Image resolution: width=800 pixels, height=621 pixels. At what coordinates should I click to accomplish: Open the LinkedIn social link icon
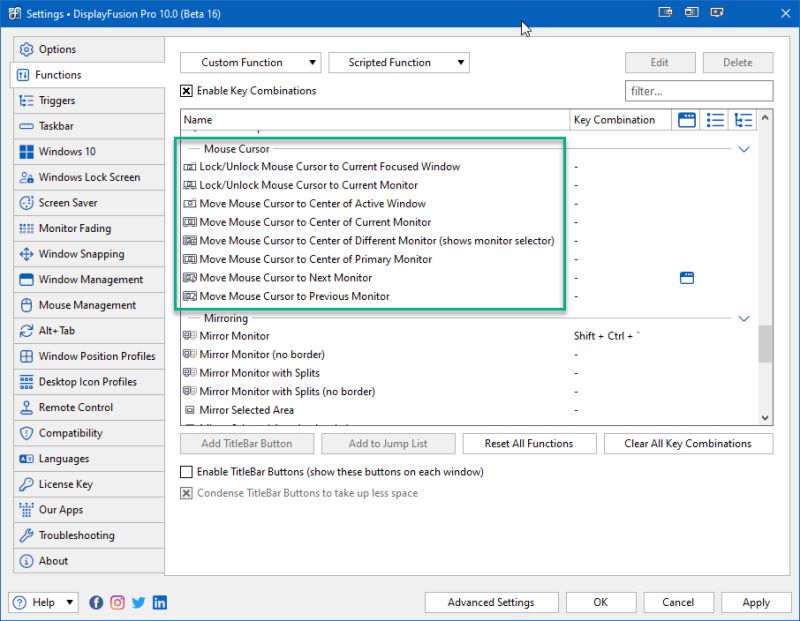(x=160, y=603)
